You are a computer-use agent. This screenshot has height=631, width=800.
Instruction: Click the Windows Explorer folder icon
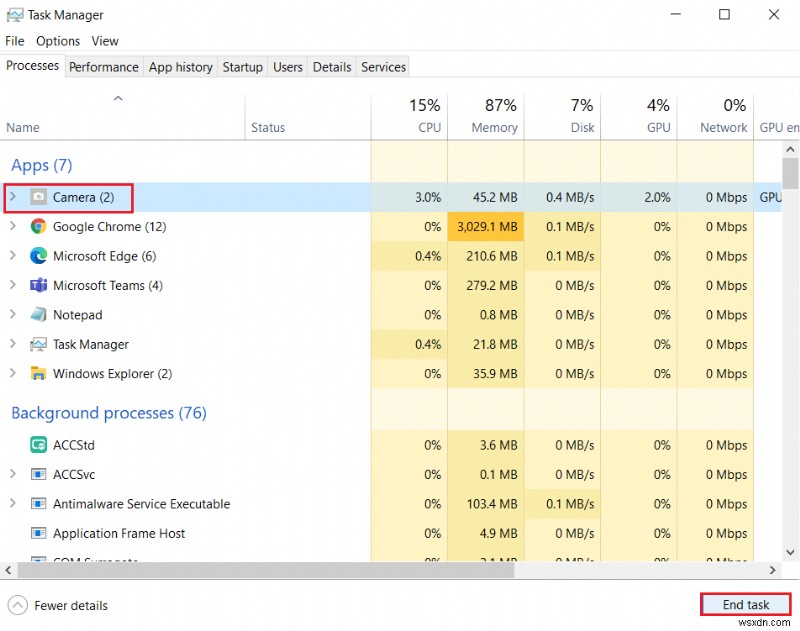click(x=39, y=374)
